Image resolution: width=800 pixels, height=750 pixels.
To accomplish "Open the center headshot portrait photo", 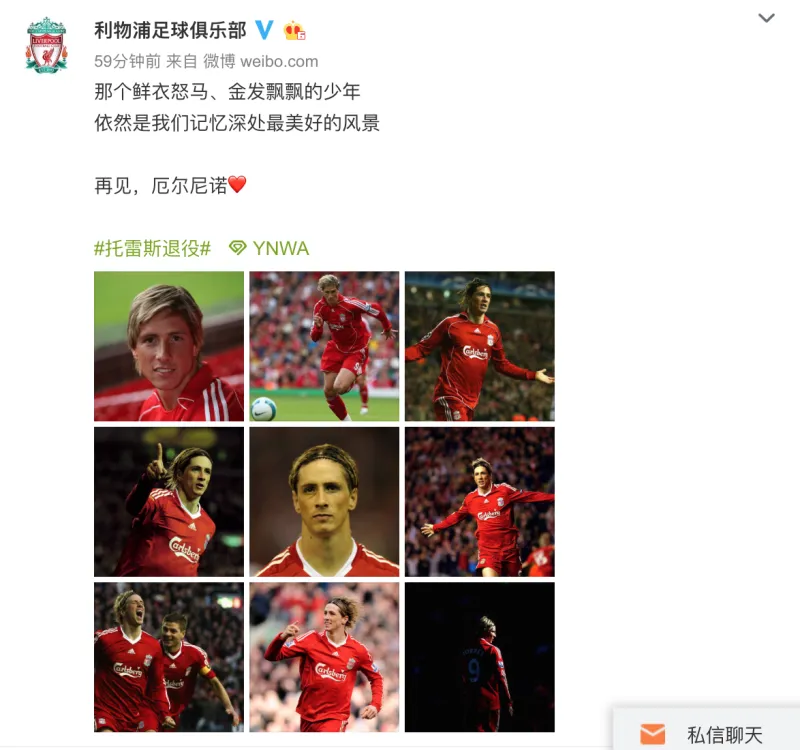I will (324, 502).
